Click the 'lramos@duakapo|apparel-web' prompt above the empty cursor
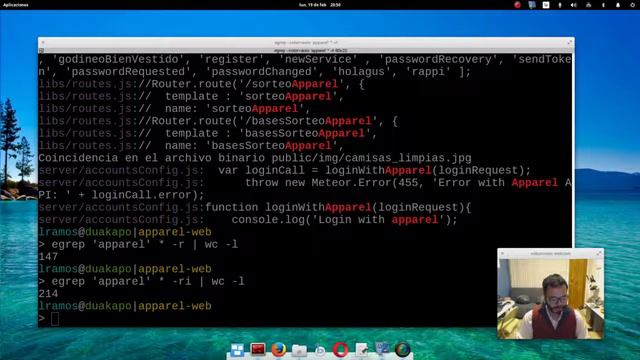The image size is (640, 360). click(125, 306)
